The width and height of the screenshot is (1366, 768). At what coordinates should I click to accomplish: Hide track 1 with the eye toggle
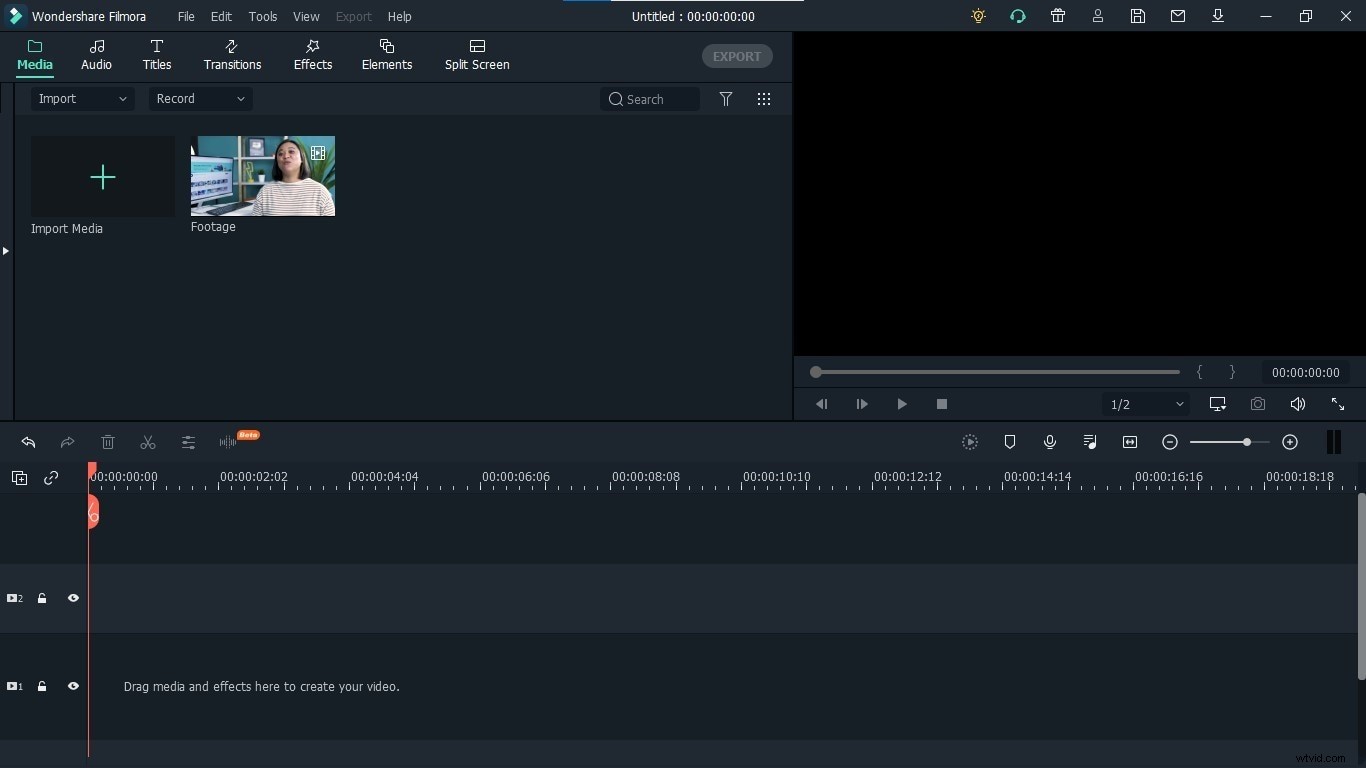73,687
